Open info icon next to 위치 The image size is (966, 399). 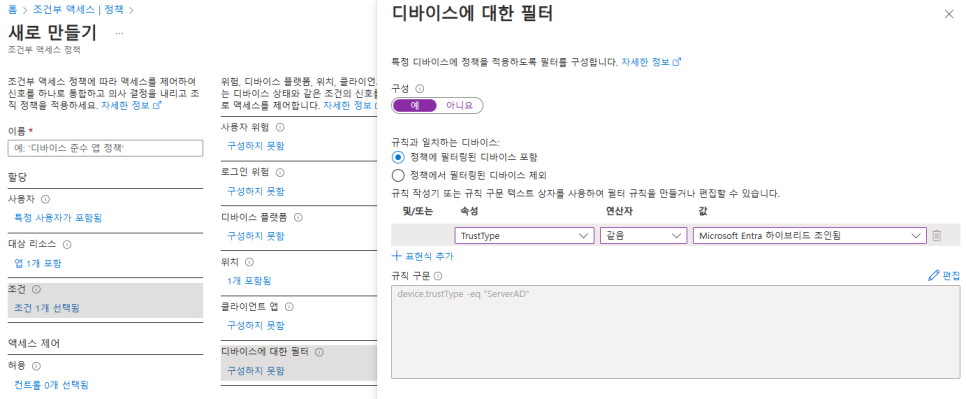coord(249,262)
